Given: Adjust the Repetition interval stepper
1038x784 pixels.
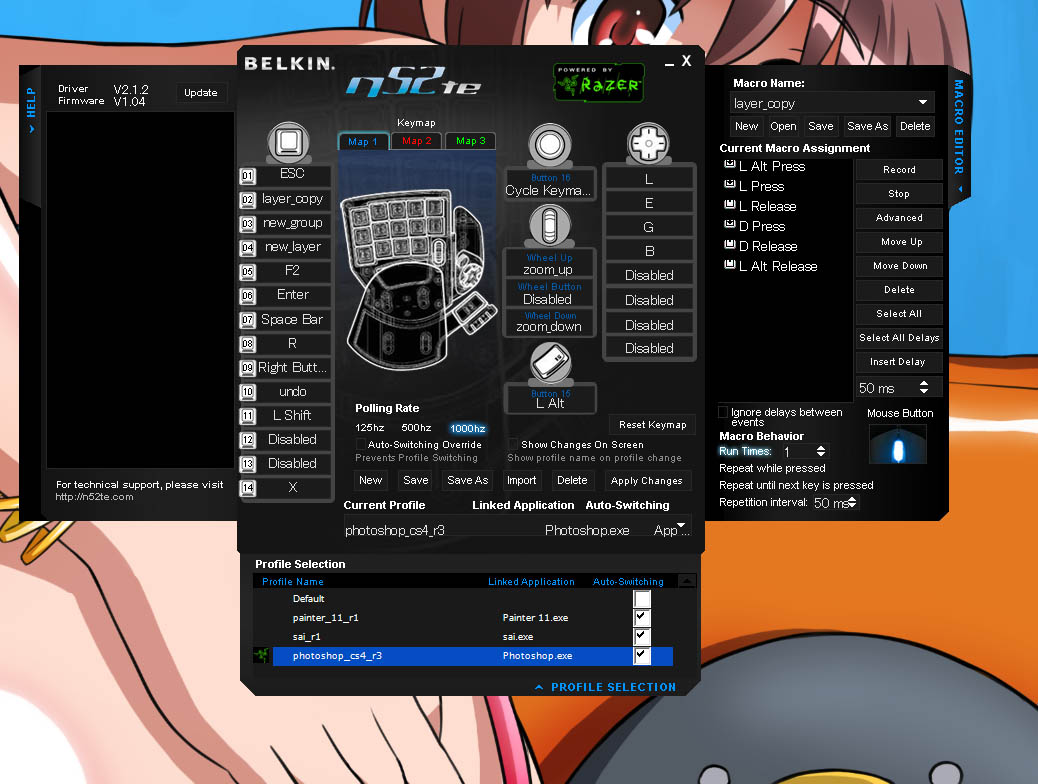Looking at the screenshot, I should 852,503.
